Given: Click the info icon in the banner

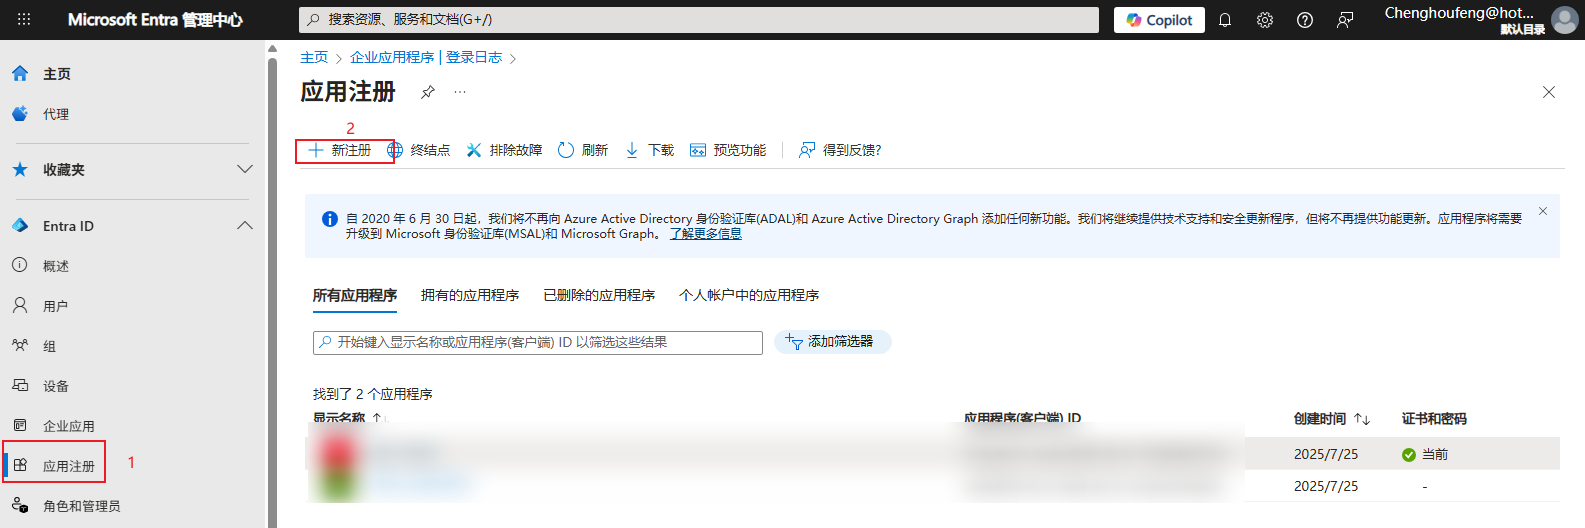Looking at the screenshot, I should pos(329,219).
